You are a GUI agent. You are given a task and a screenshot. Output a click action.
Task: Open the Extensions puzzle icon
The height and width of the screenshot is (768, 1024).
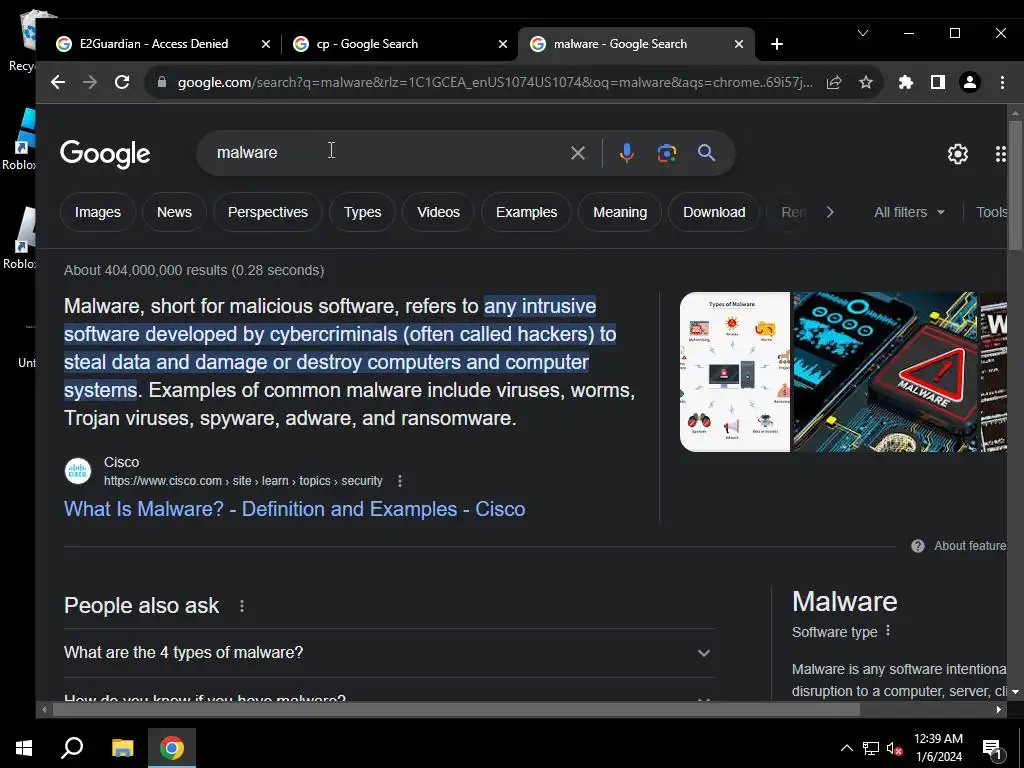click(x=906, y=82)
